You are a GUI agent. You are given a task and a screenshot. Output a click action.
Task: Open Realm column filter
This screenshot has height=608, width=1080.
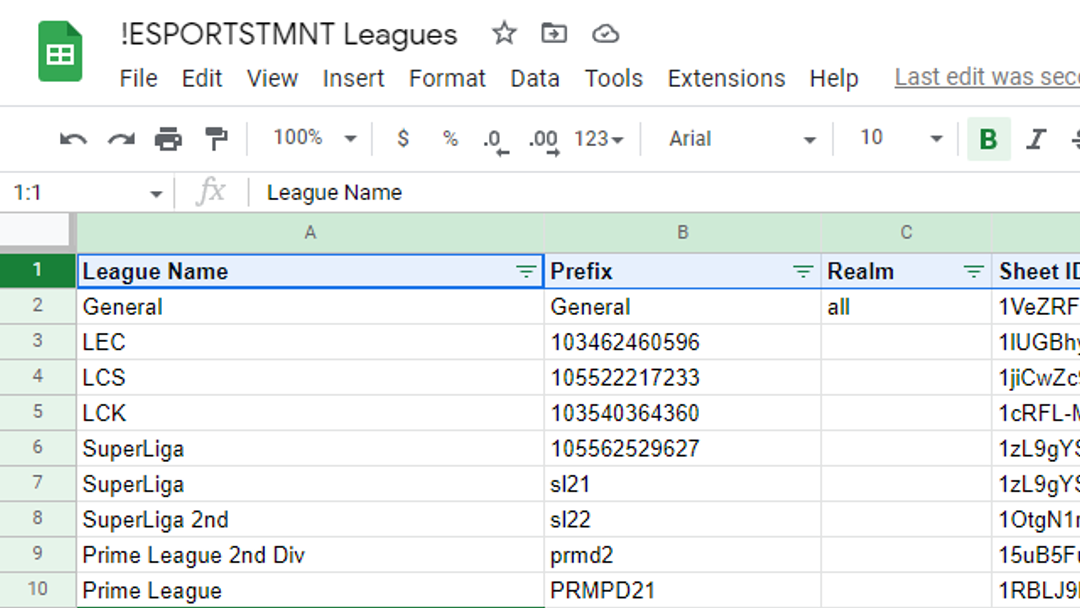[973, 272]
